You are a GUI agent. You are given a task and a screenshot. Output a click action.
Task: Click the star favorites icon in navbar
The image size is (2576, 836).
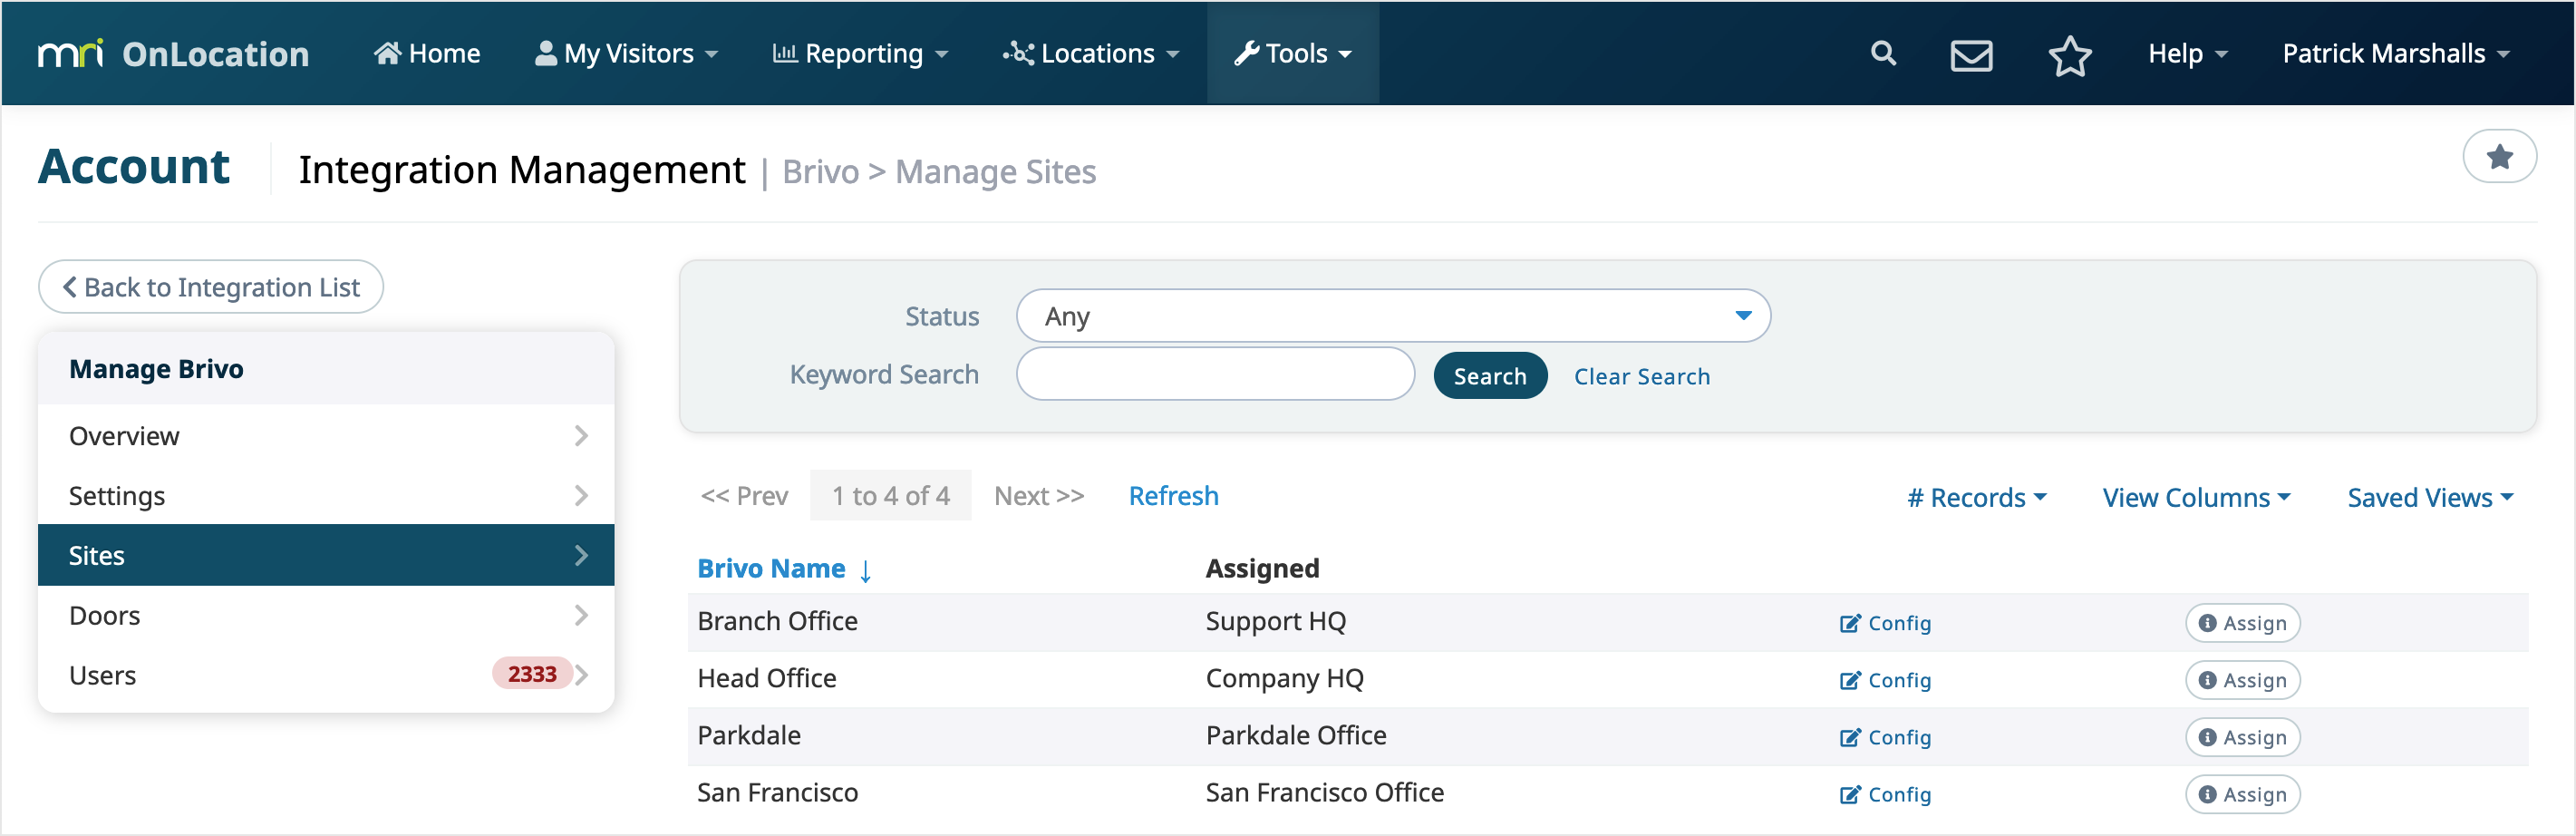tap(2069, 55)
